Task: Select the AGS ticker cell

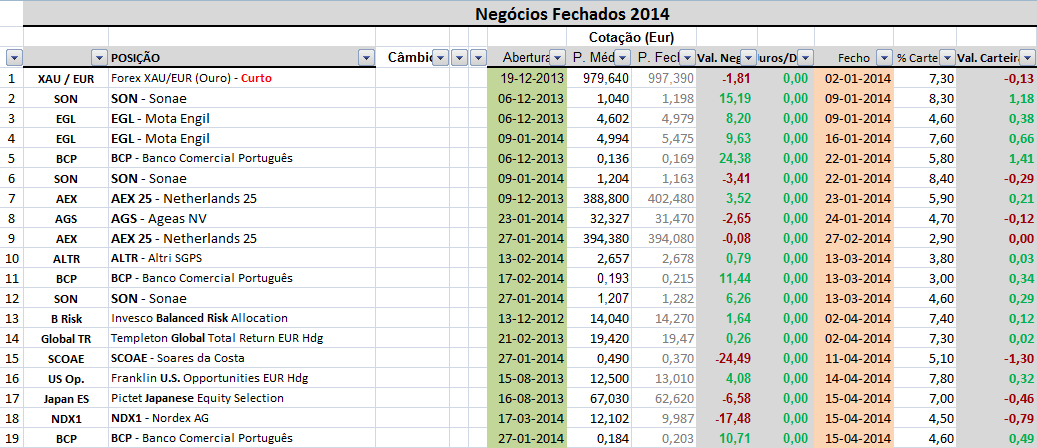Action: click(66, 218)
